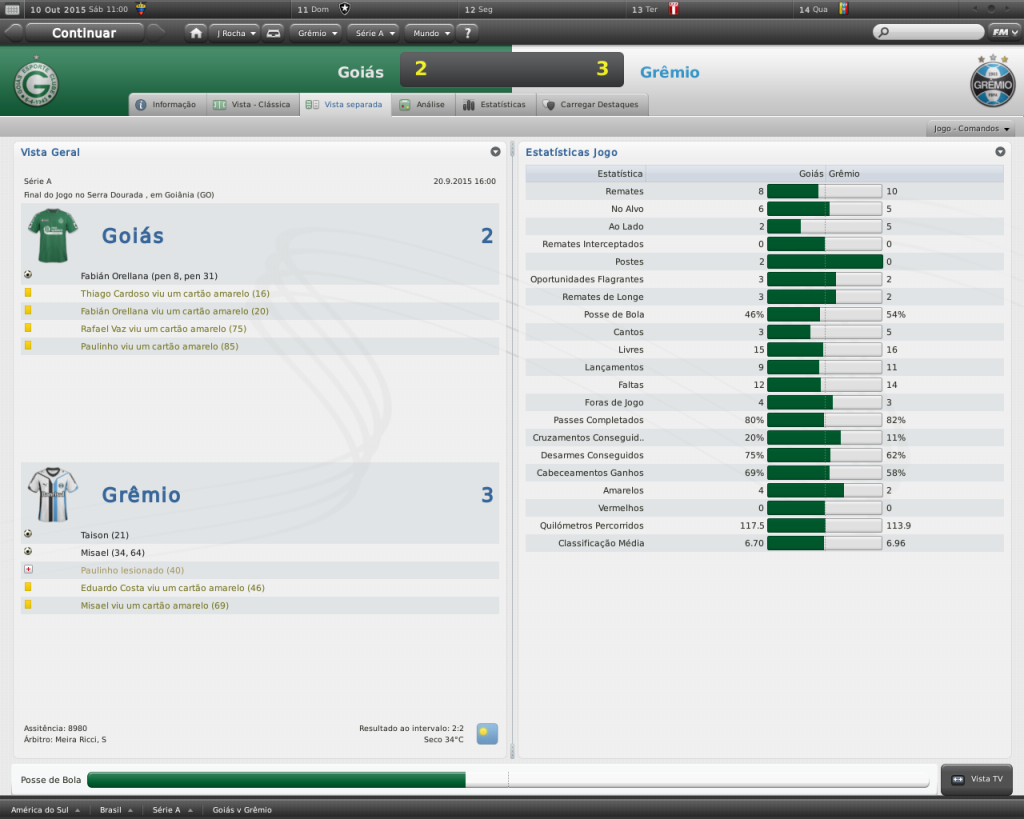Viewport: 1024px width, 819px height.
Task: Open the calendar icon beside the date
Action: pyautogui.click(x=12, y=9)
